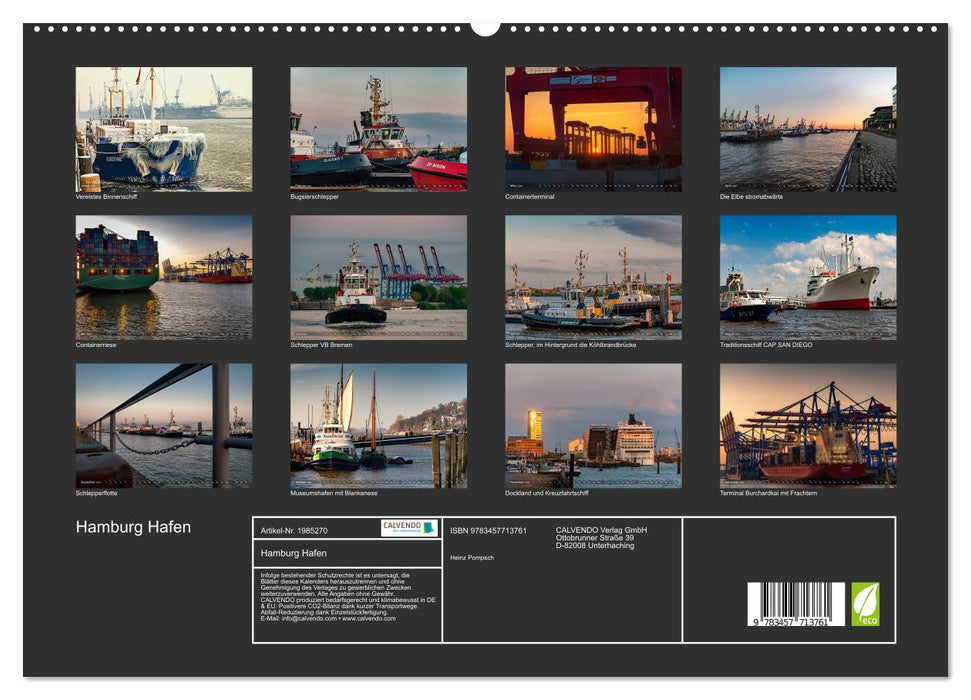
Task: View the "Dockland und Kreuzfahrtschiff" photo
Action: click(593, 426)
